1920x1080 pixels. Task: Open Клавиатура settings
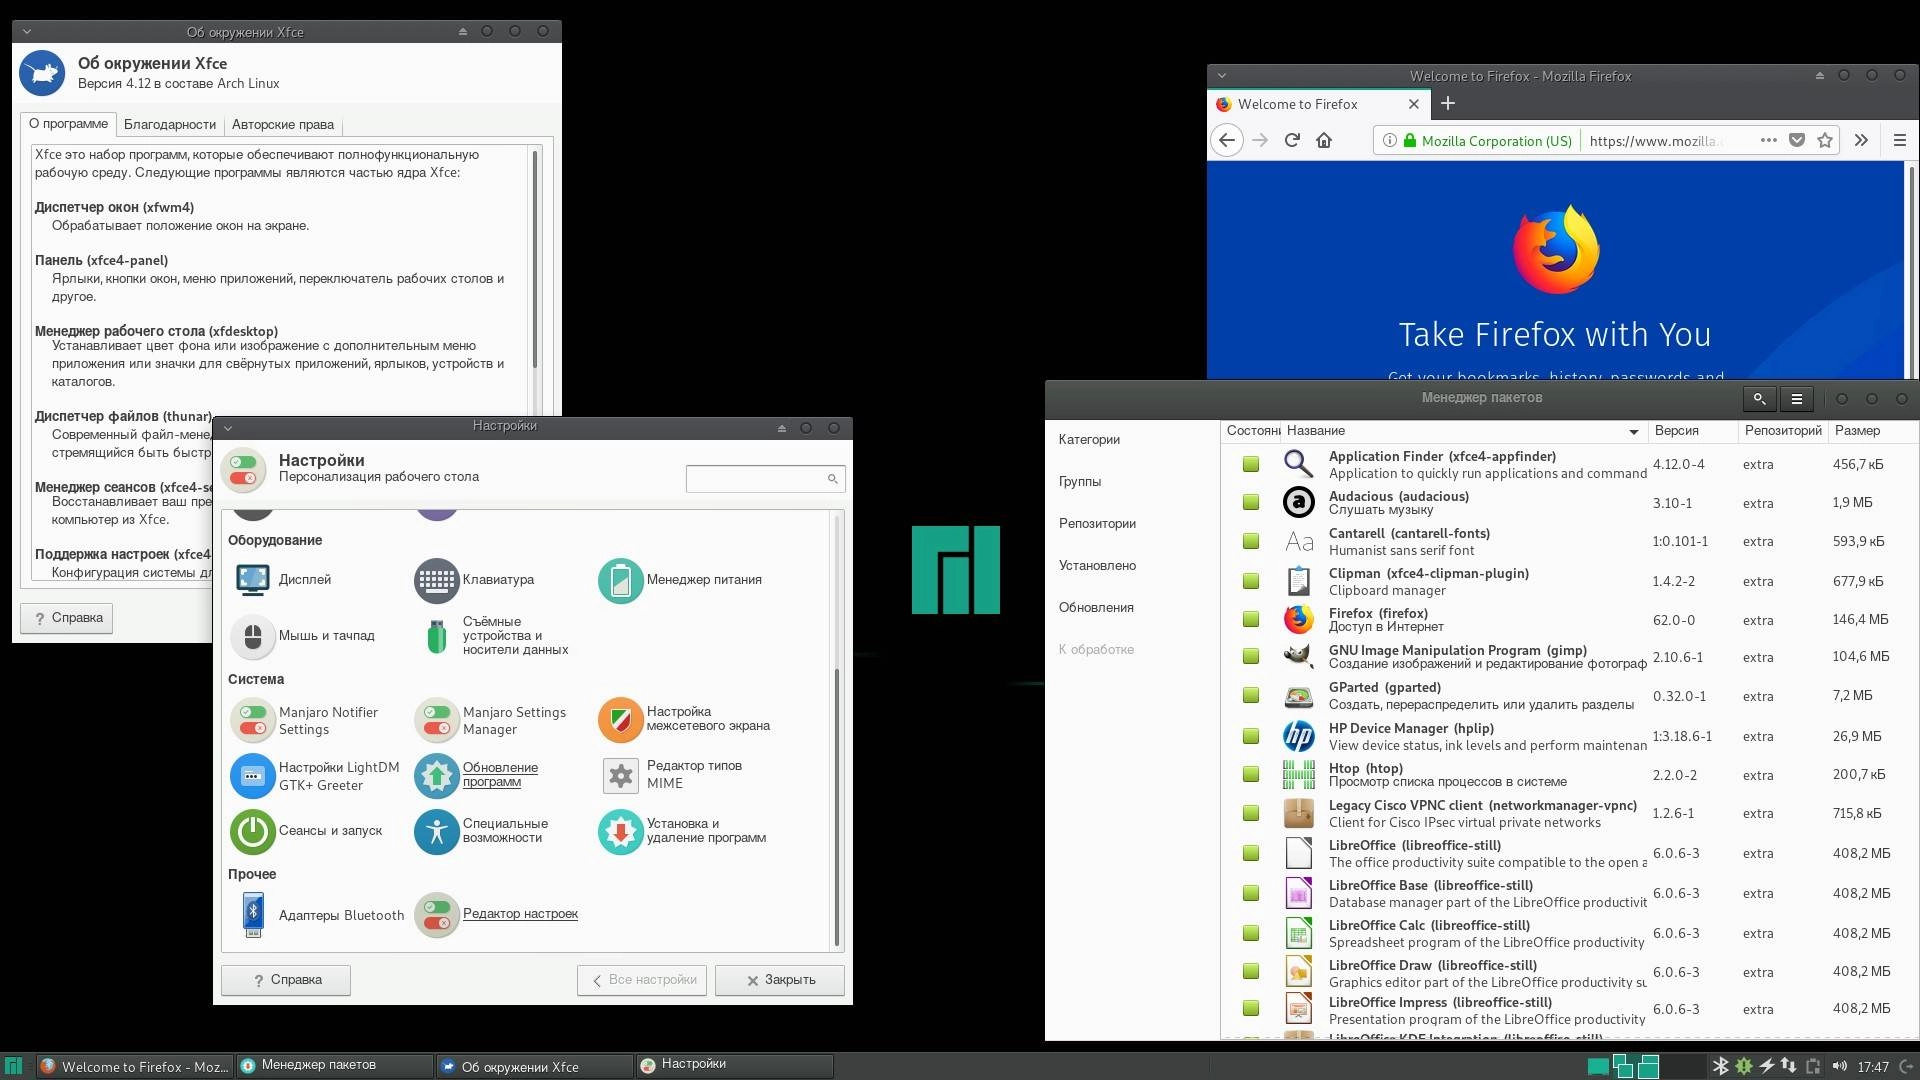(475, 580)
